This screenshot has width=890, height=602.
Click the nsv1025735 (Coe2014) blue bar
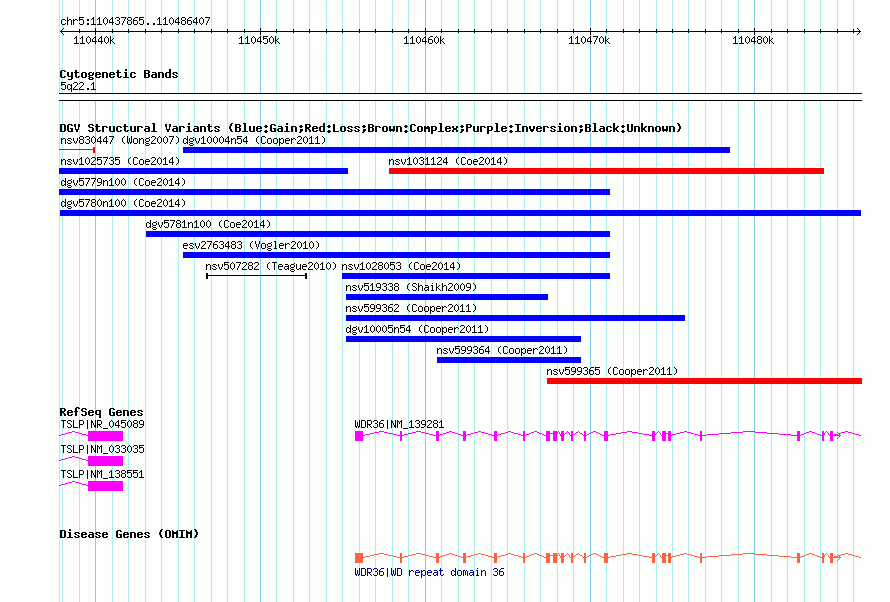(x=204, y=171)
